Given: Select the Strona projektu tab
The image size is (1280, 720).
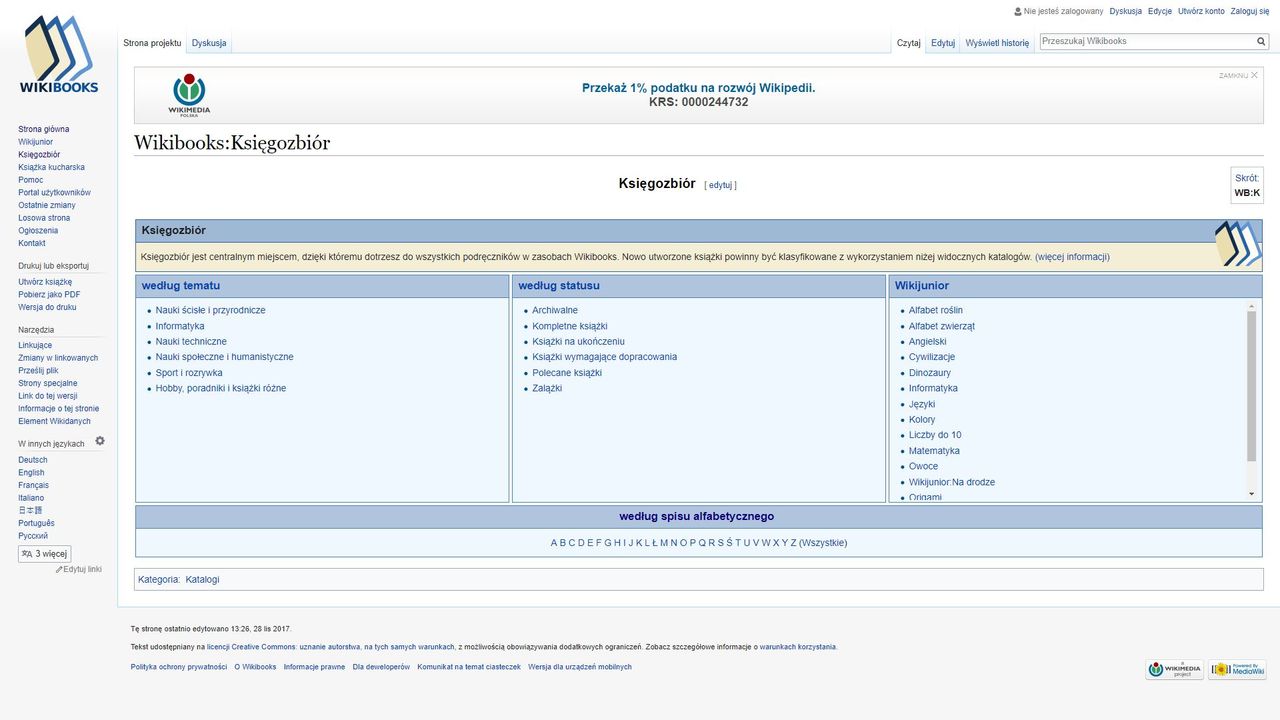Looking at the screenshot, I should tap(152, 43).
